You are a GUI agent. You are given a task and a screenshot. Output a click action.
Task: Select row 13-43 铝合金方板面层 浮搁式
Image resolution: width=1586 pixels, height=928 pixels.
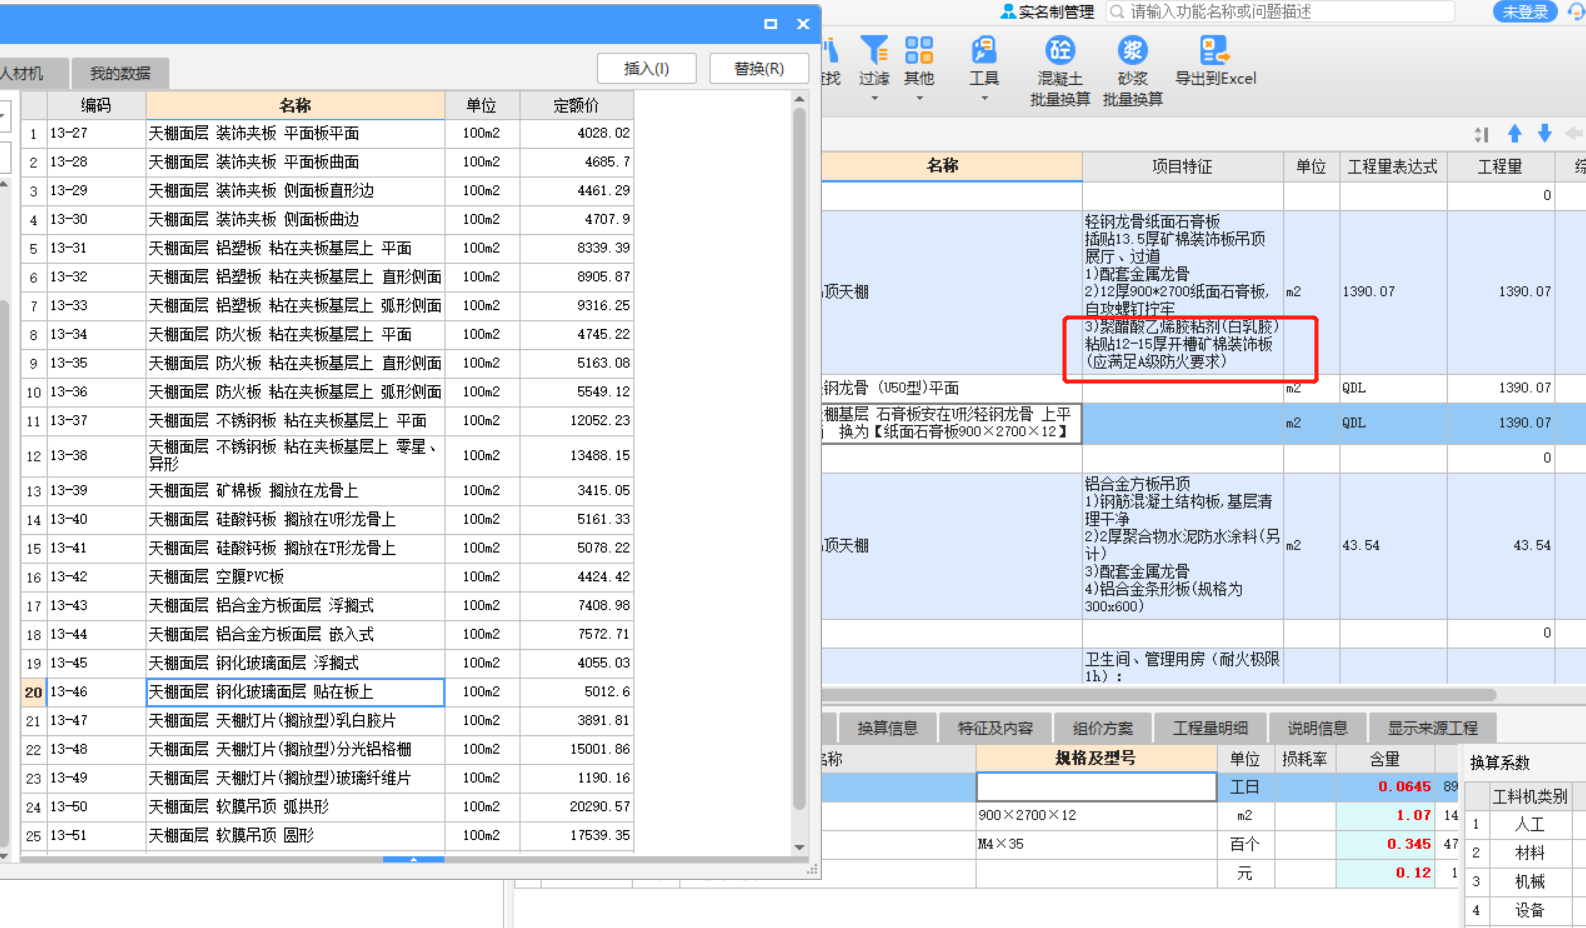tap(327, 606)
